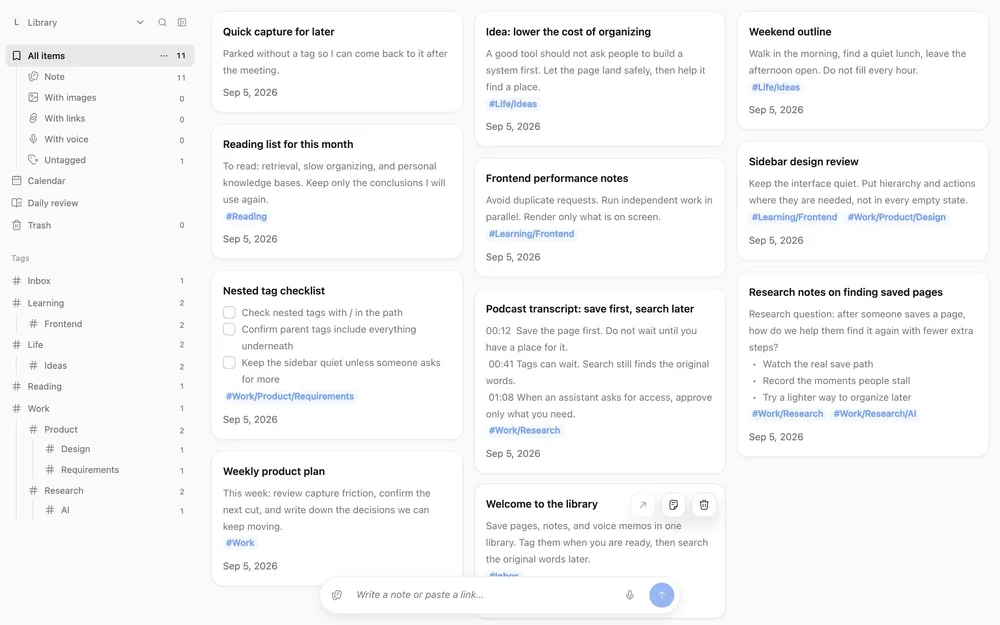Screen dimensions: 1000x625
Task: Expand the Library dropdown chevron
Action: point(140,22)
